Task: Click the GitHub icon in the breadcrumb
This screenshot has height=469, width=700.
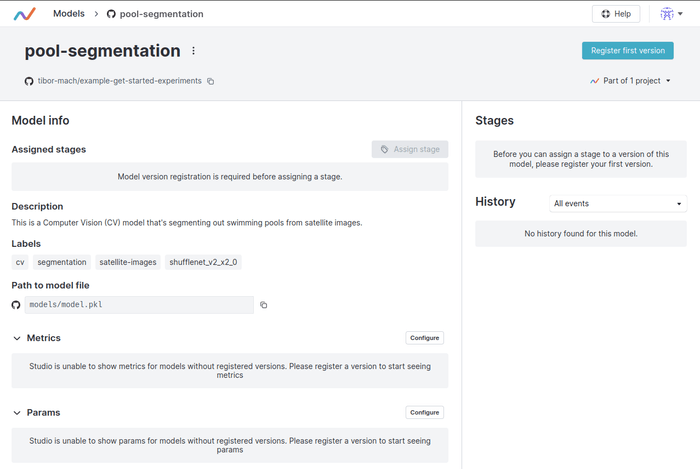Action: [x=111, y=14]
